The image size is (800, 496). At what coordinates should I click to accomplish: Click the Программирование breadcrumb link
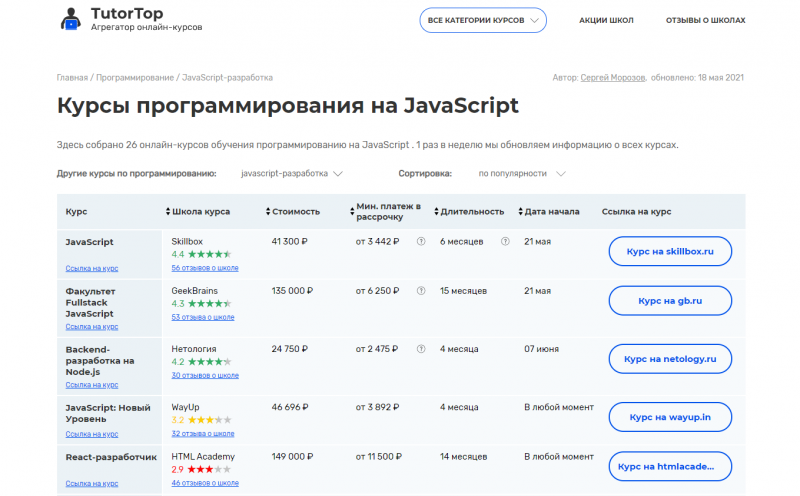[x=133, y=77]
